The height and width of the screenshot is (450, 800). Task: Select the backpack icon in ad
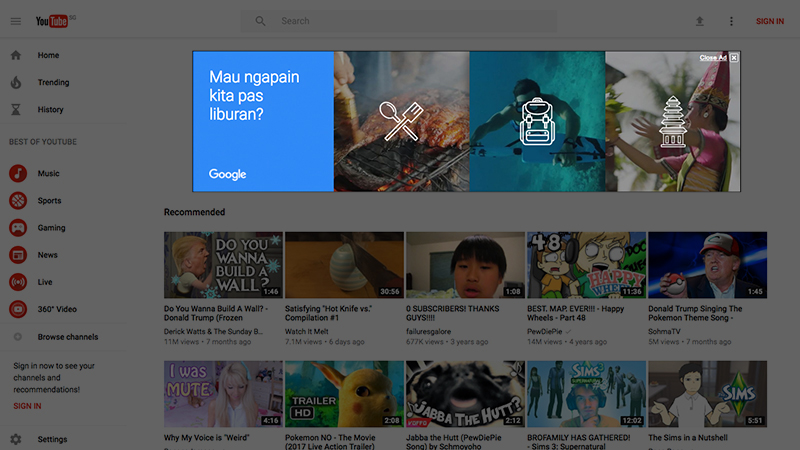point(537,121)
